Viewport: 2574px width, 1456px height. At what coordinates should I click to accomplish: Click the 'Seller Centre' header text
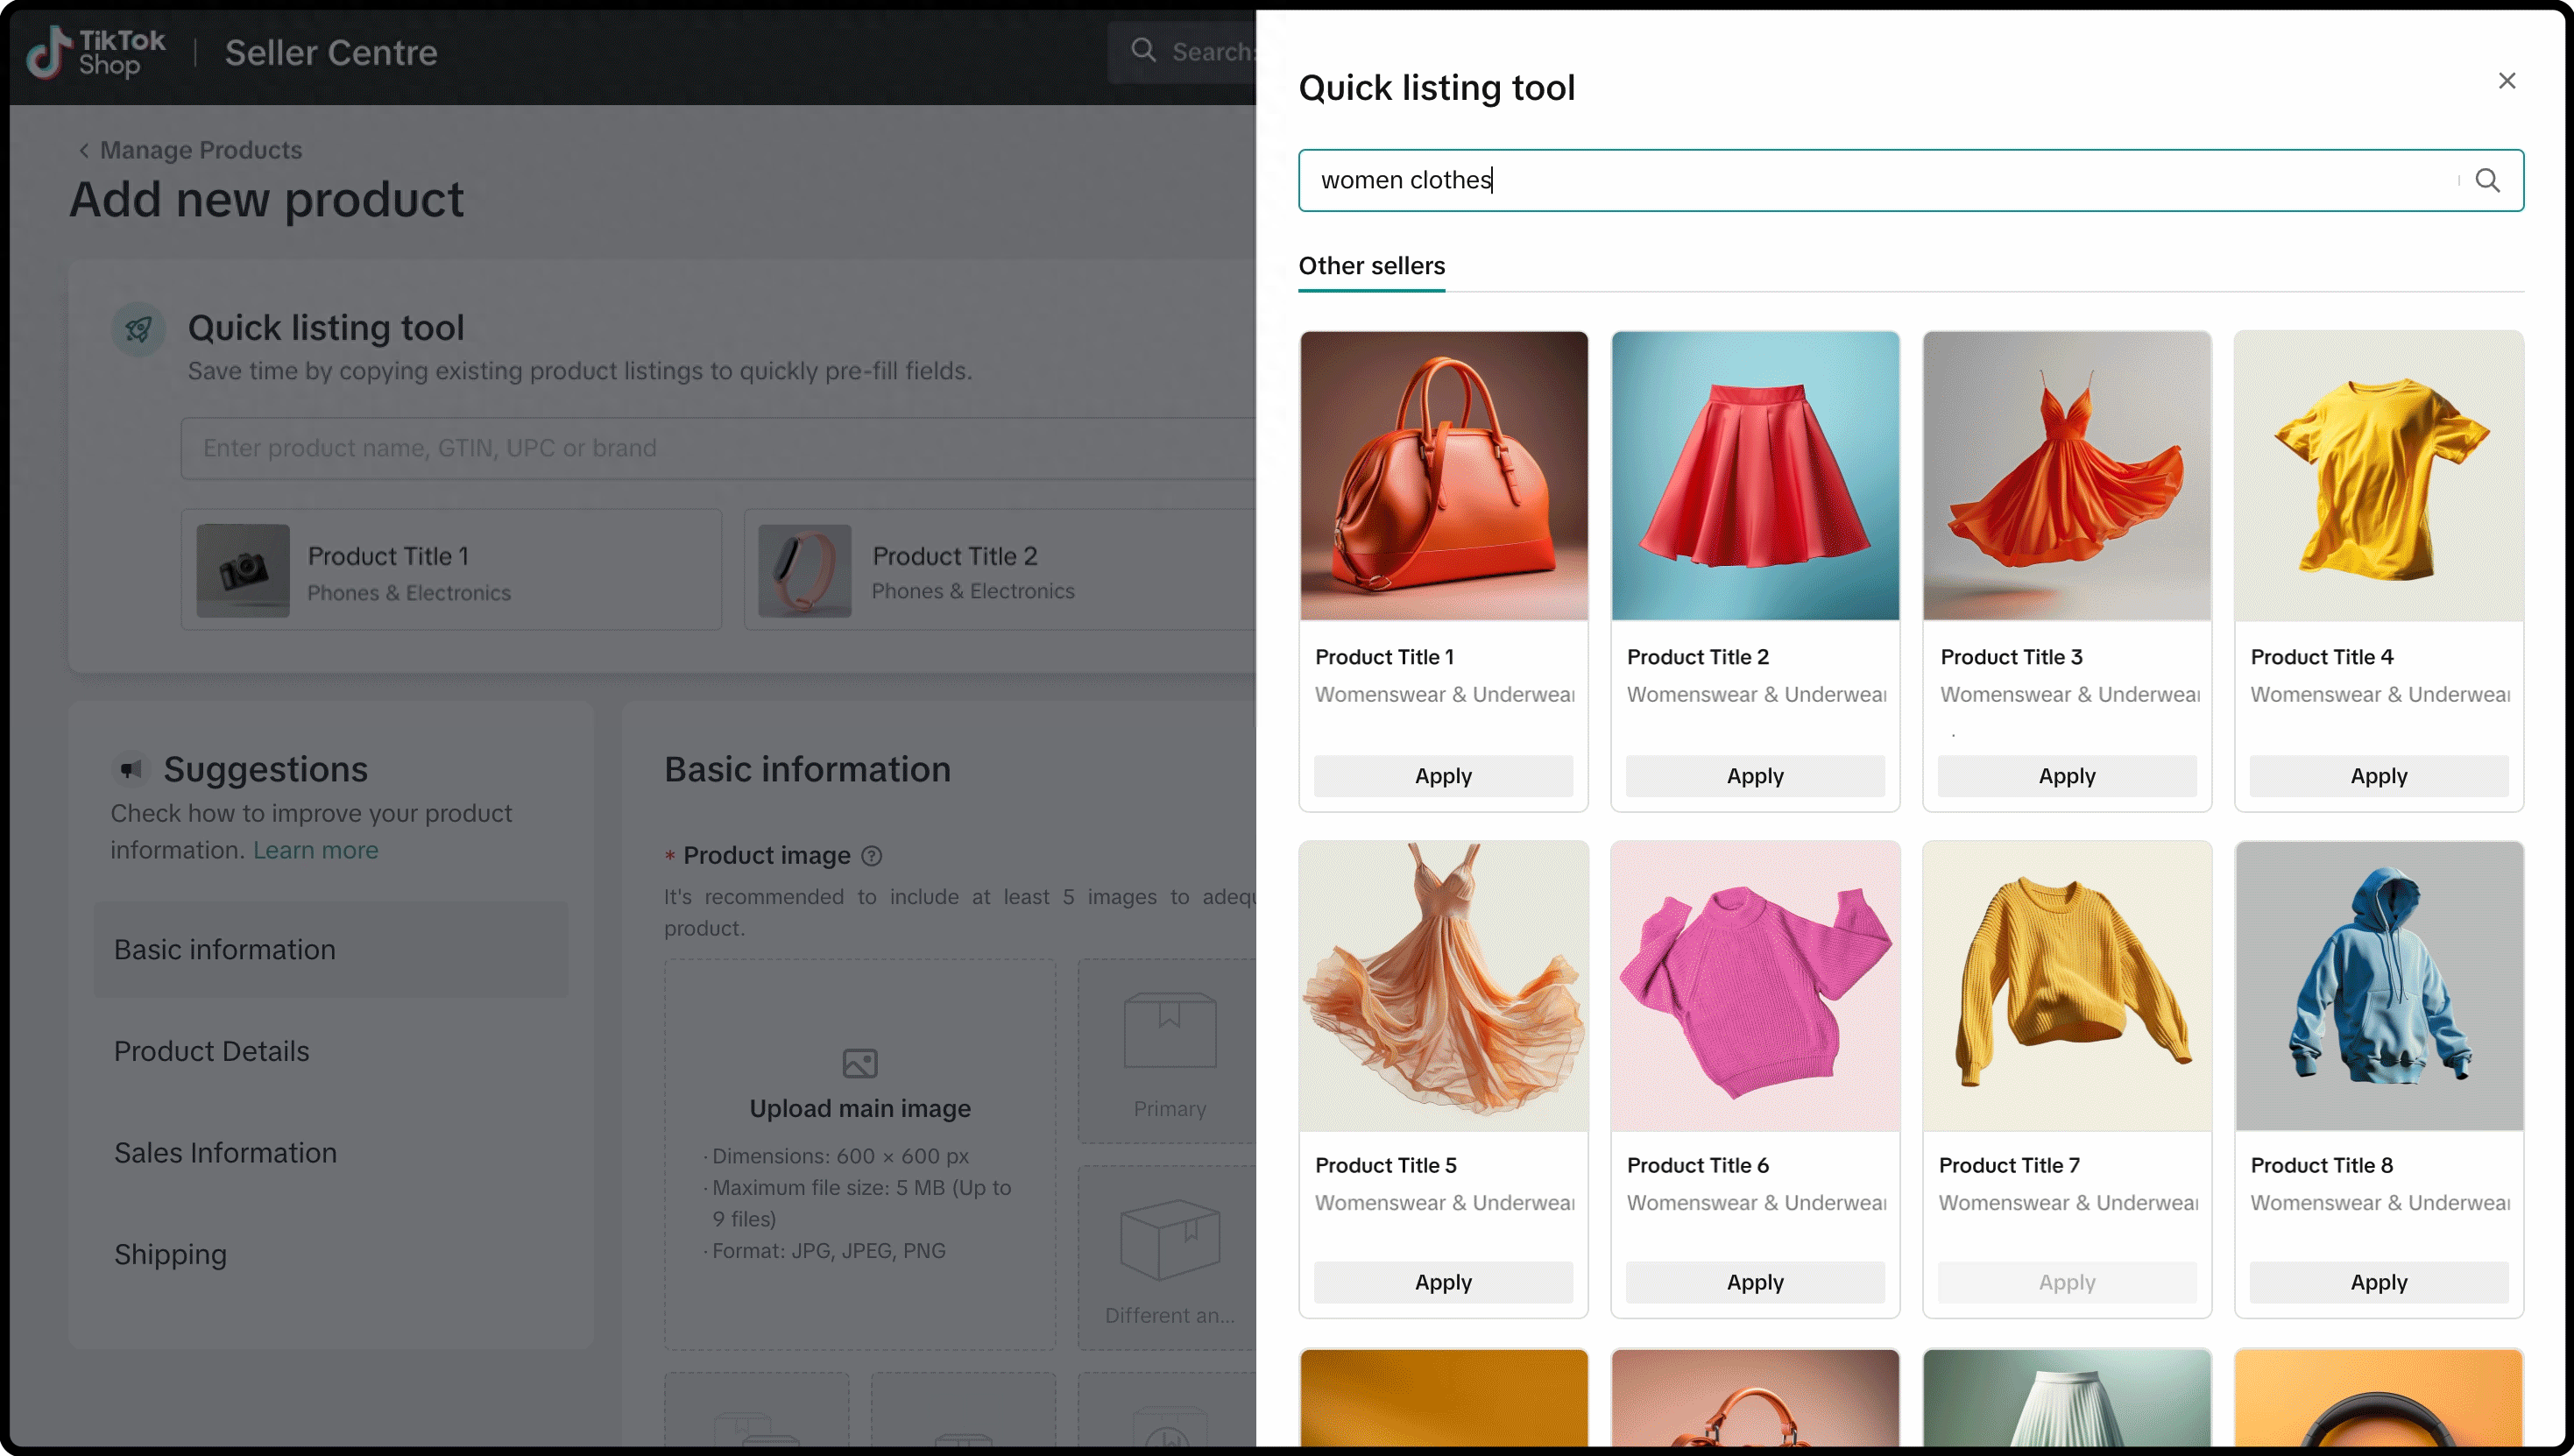tap(331, 52)
